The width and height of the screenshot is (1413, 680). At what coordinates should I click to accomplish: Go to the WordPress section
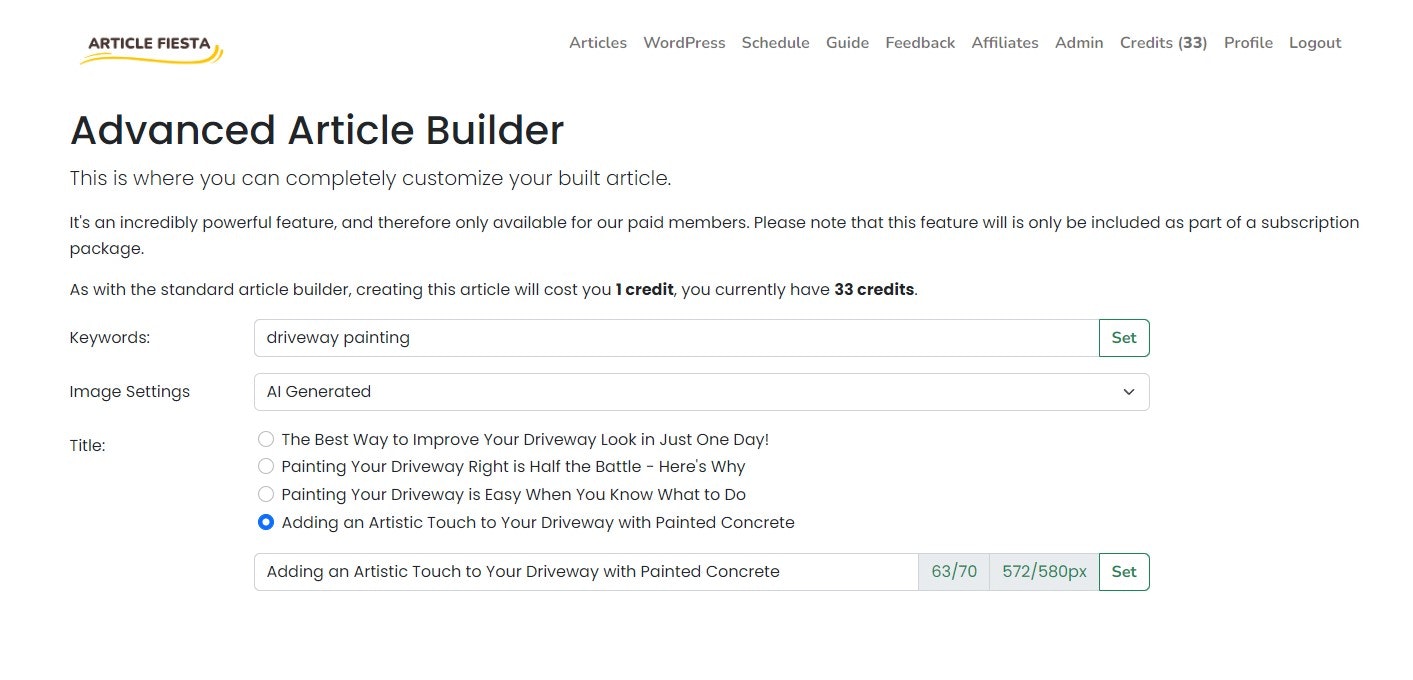(x=684, y=43)
